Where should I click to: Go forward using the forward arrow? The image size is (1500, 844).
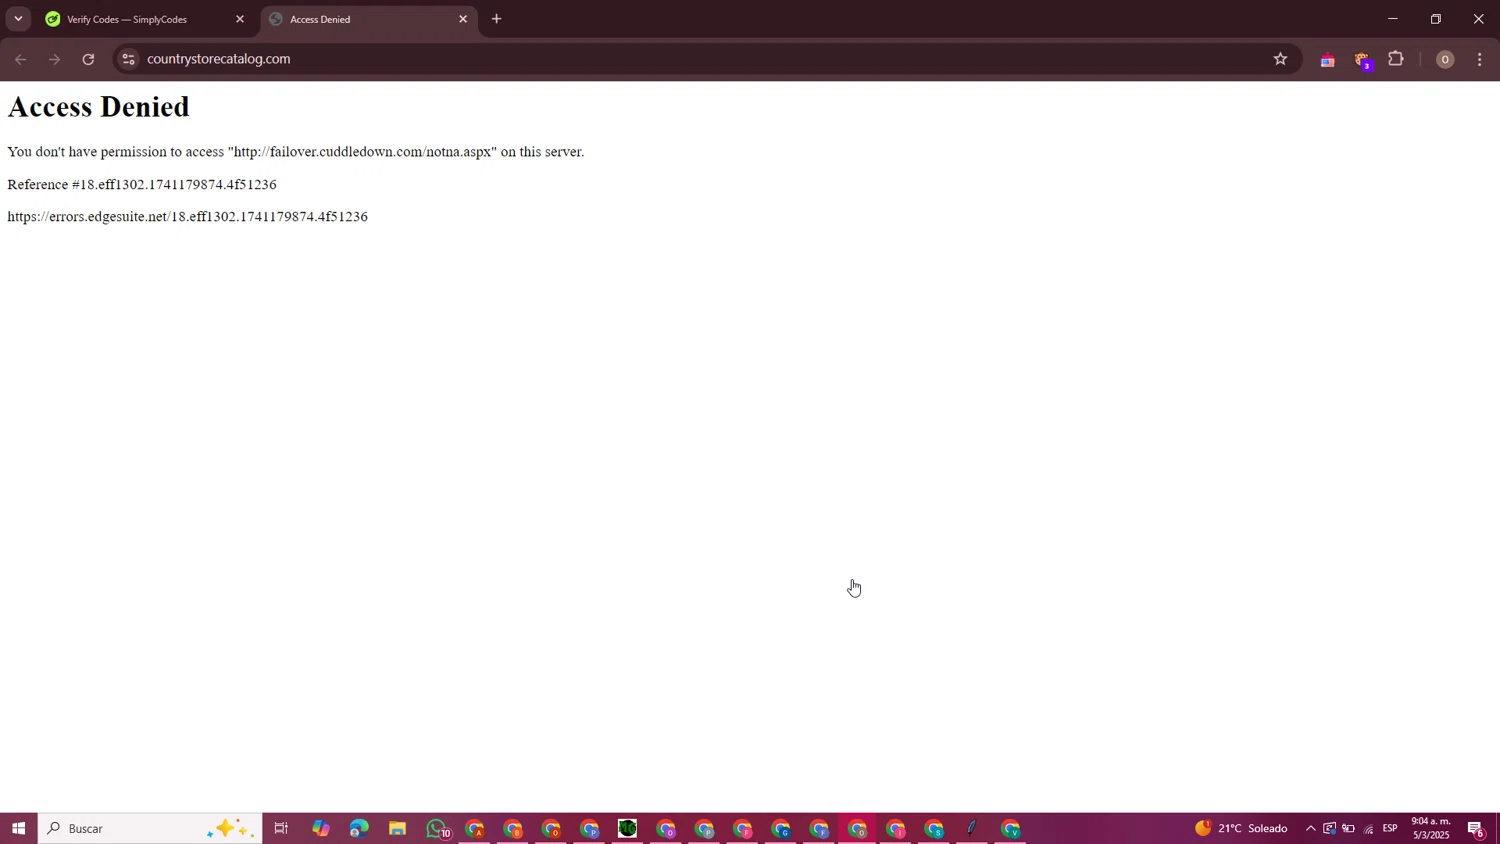tap(54, 59)
